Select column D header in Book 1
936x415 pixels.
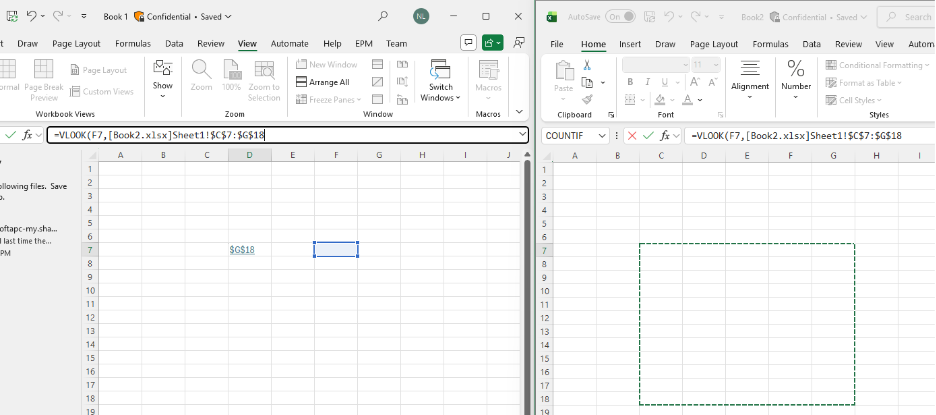[250, 155]
